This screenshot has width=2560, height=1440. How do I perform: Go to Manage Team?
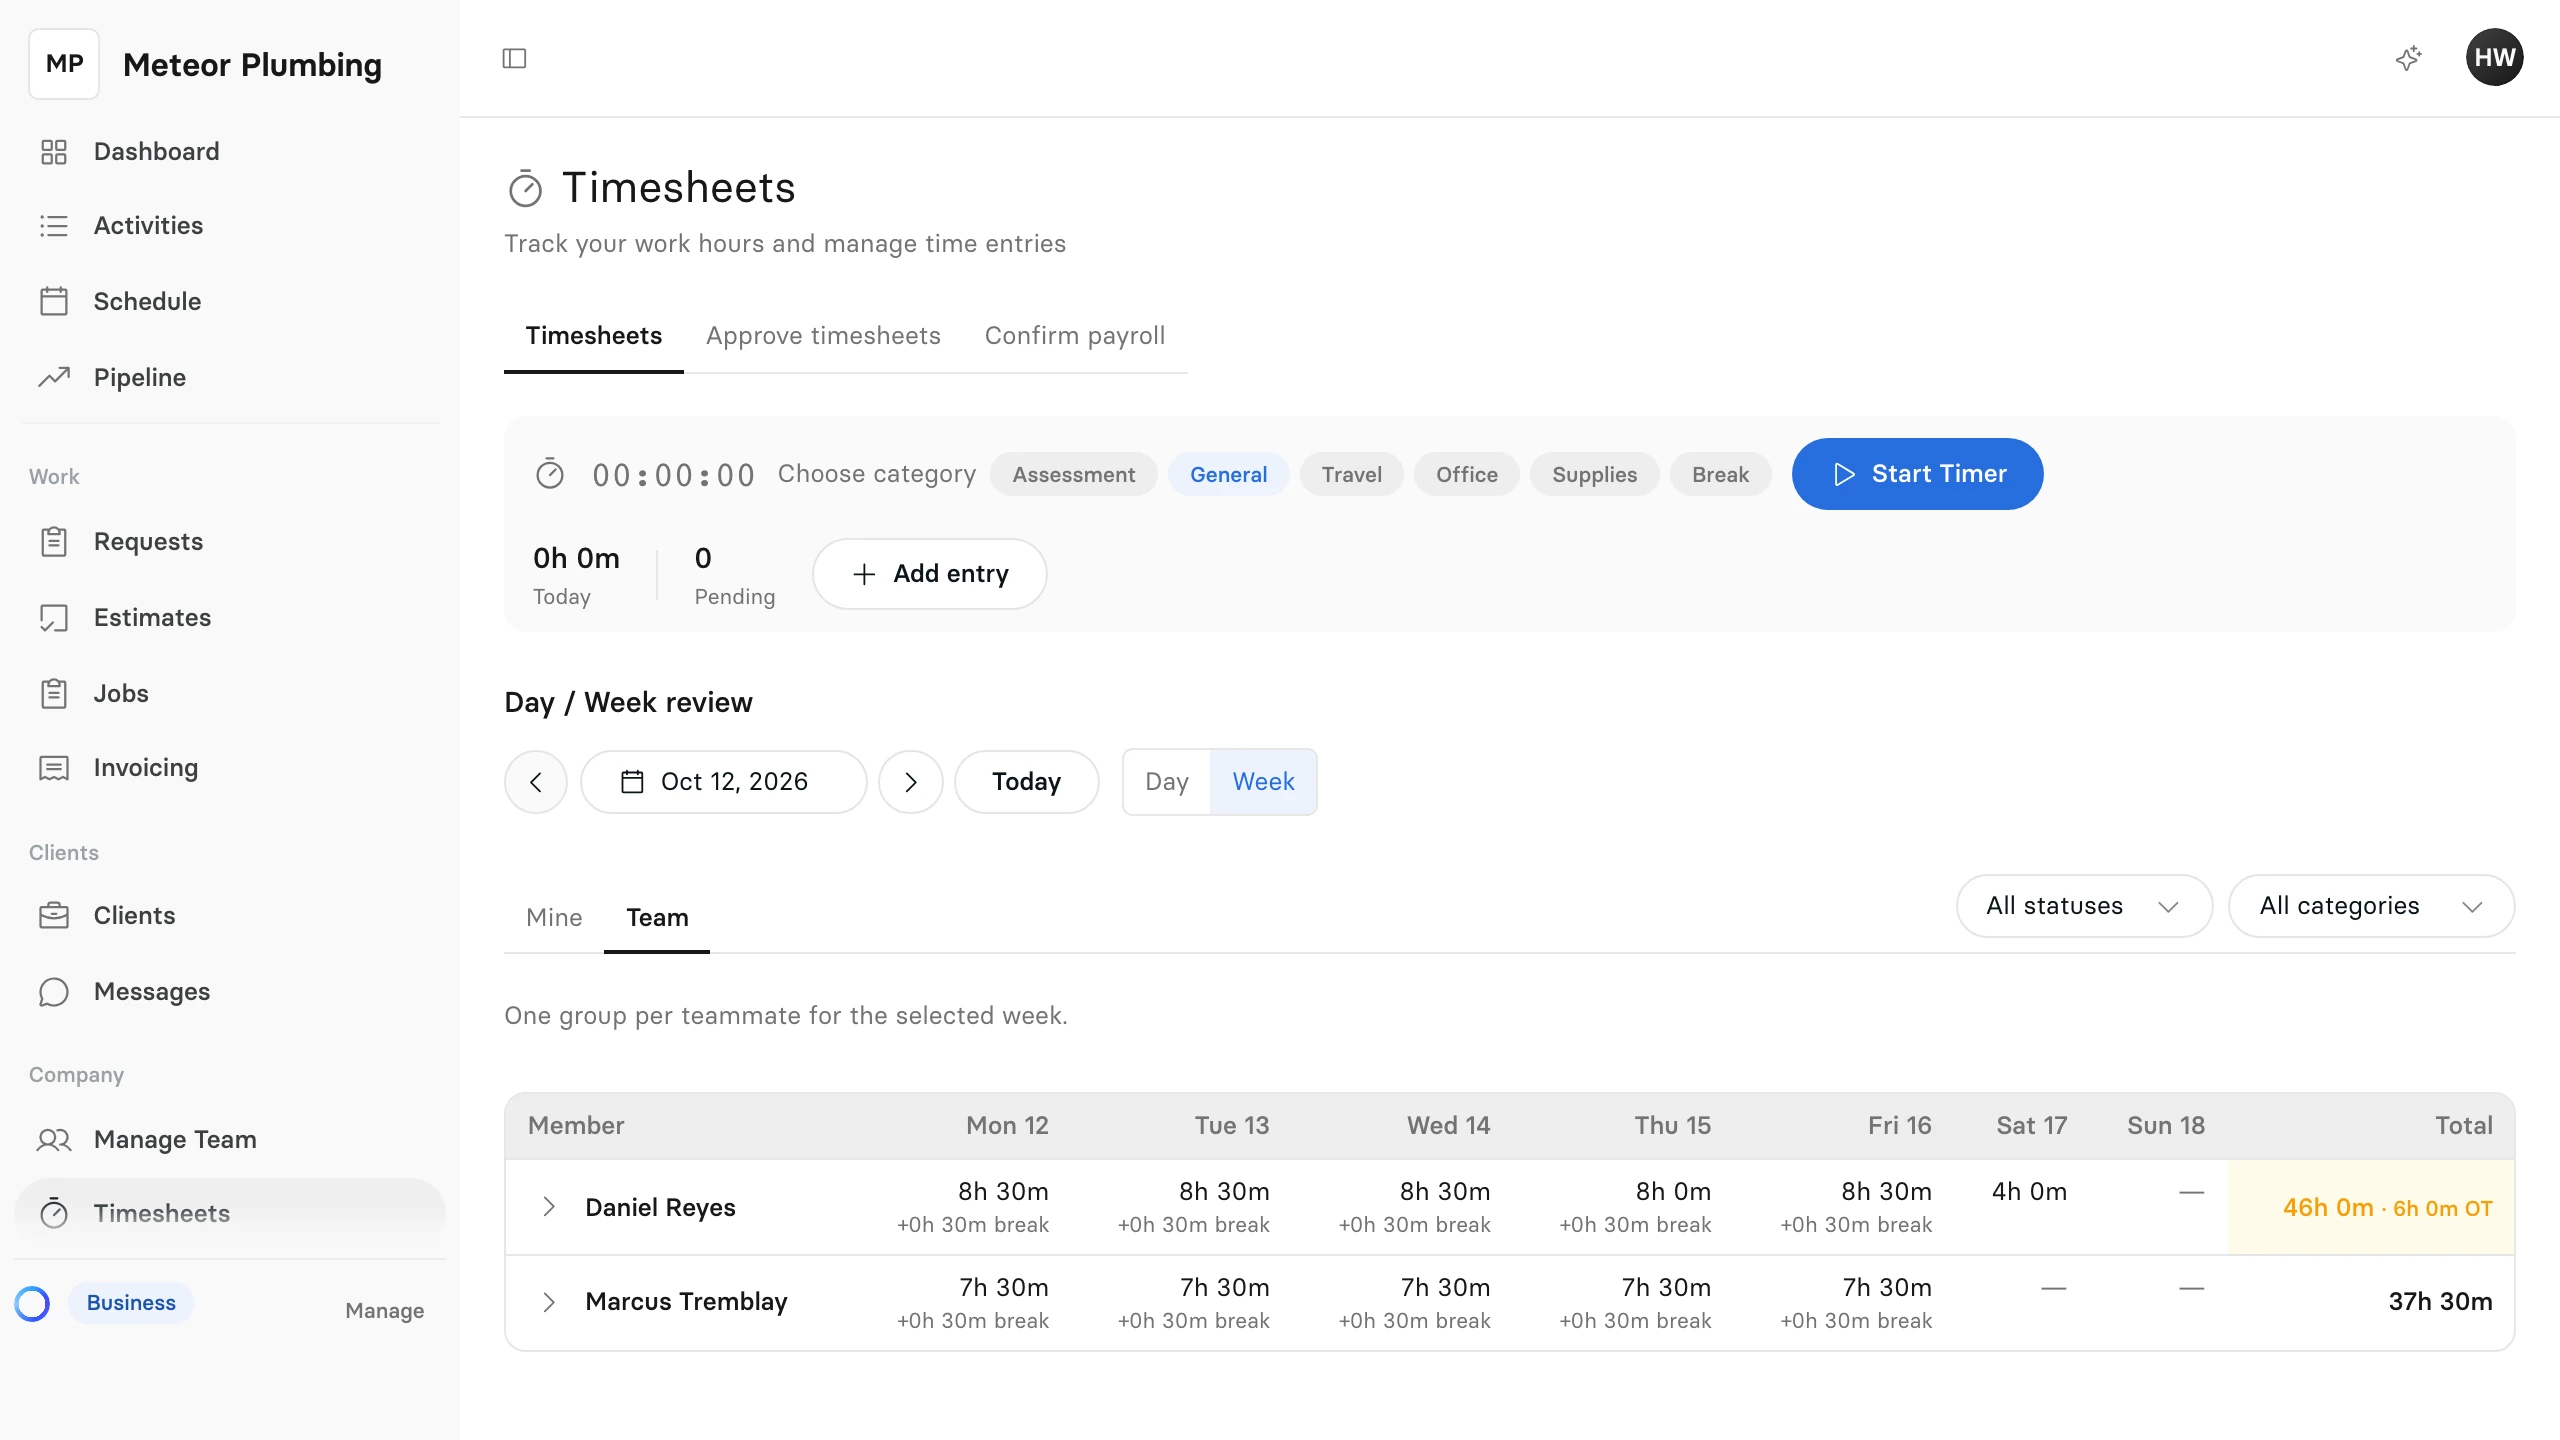pos(230,1139)
